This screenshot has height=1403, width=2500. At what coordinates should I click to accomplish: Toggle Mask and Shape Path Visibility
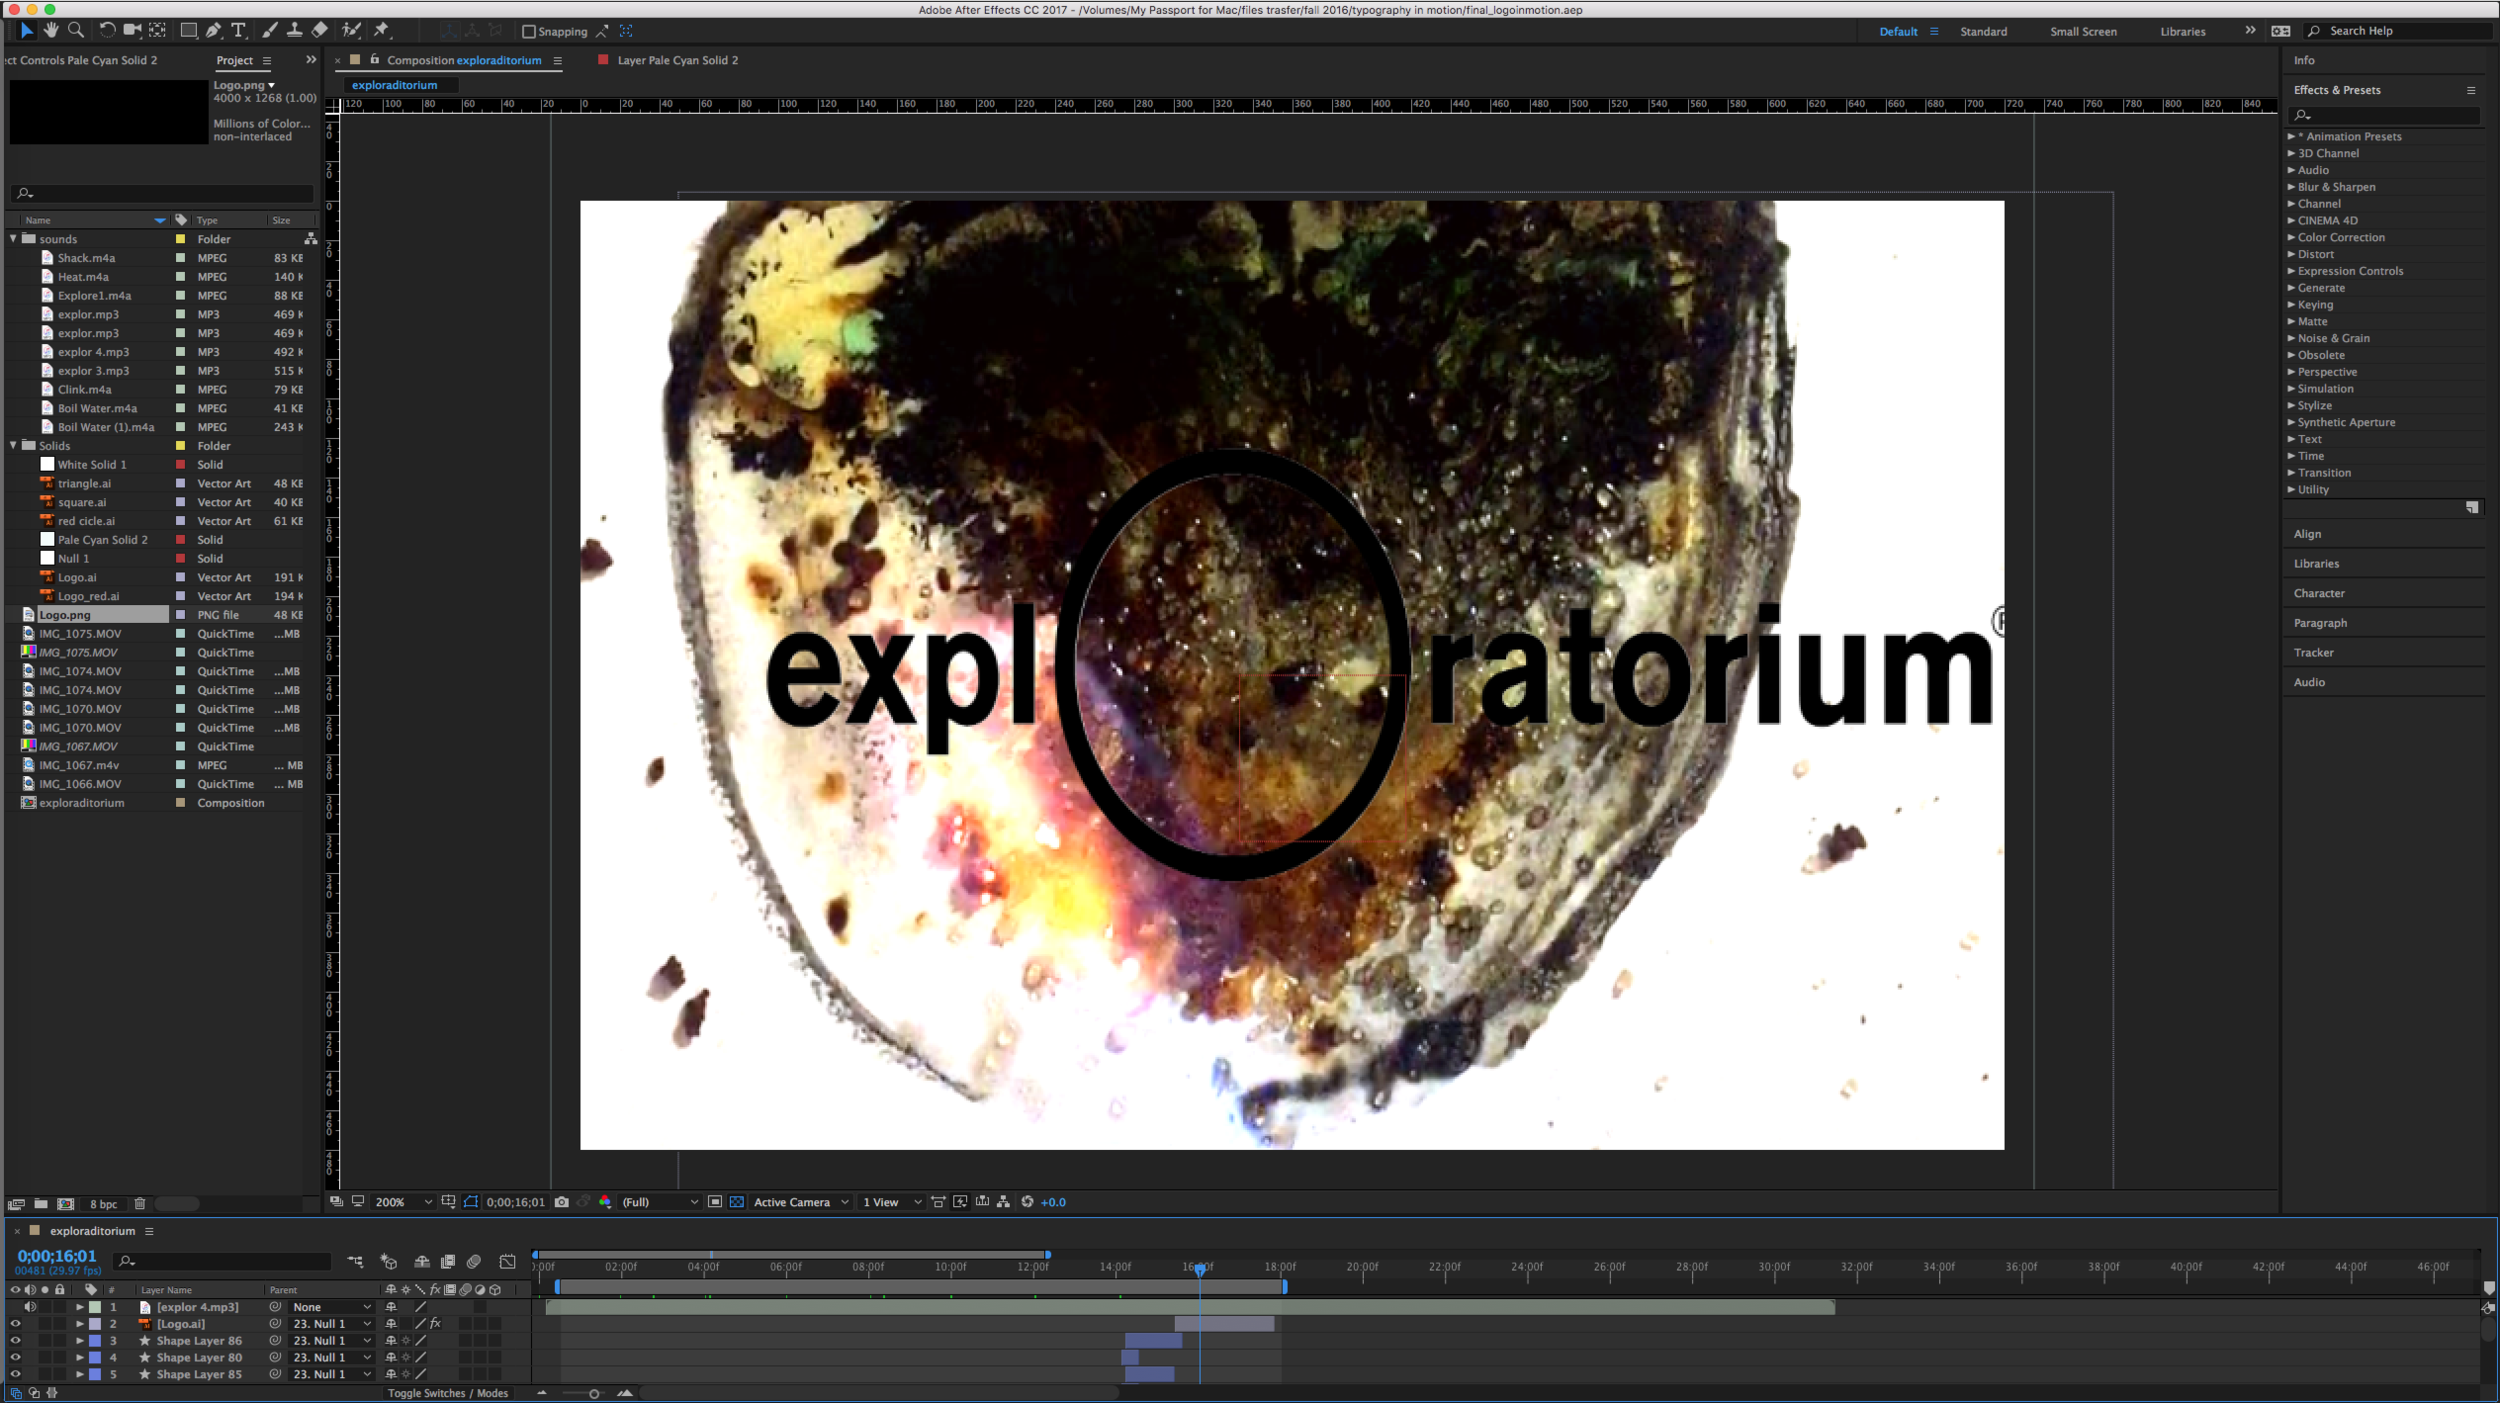tap(471, 1202)
